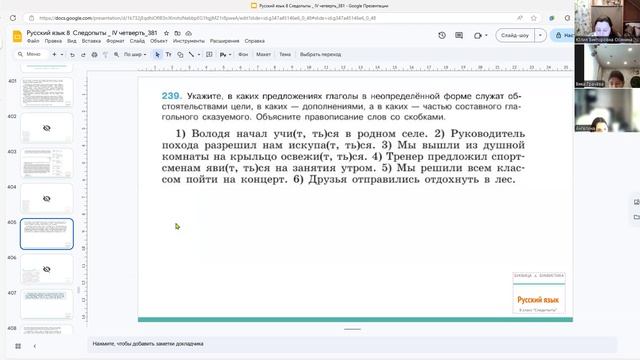Start the Слайд-шоу presentation
Viewport: 640px width, 360px height.
point(515,36)
